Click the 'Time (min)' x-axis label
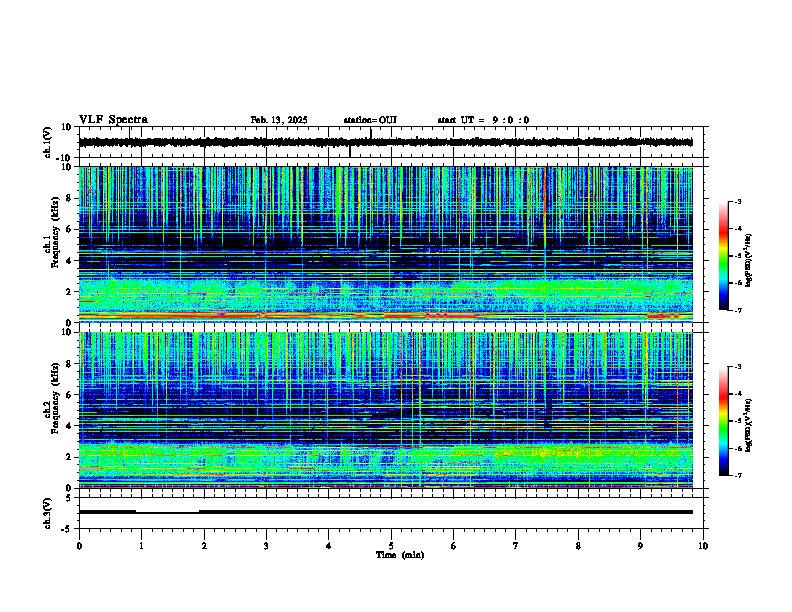 pos(400,555)
